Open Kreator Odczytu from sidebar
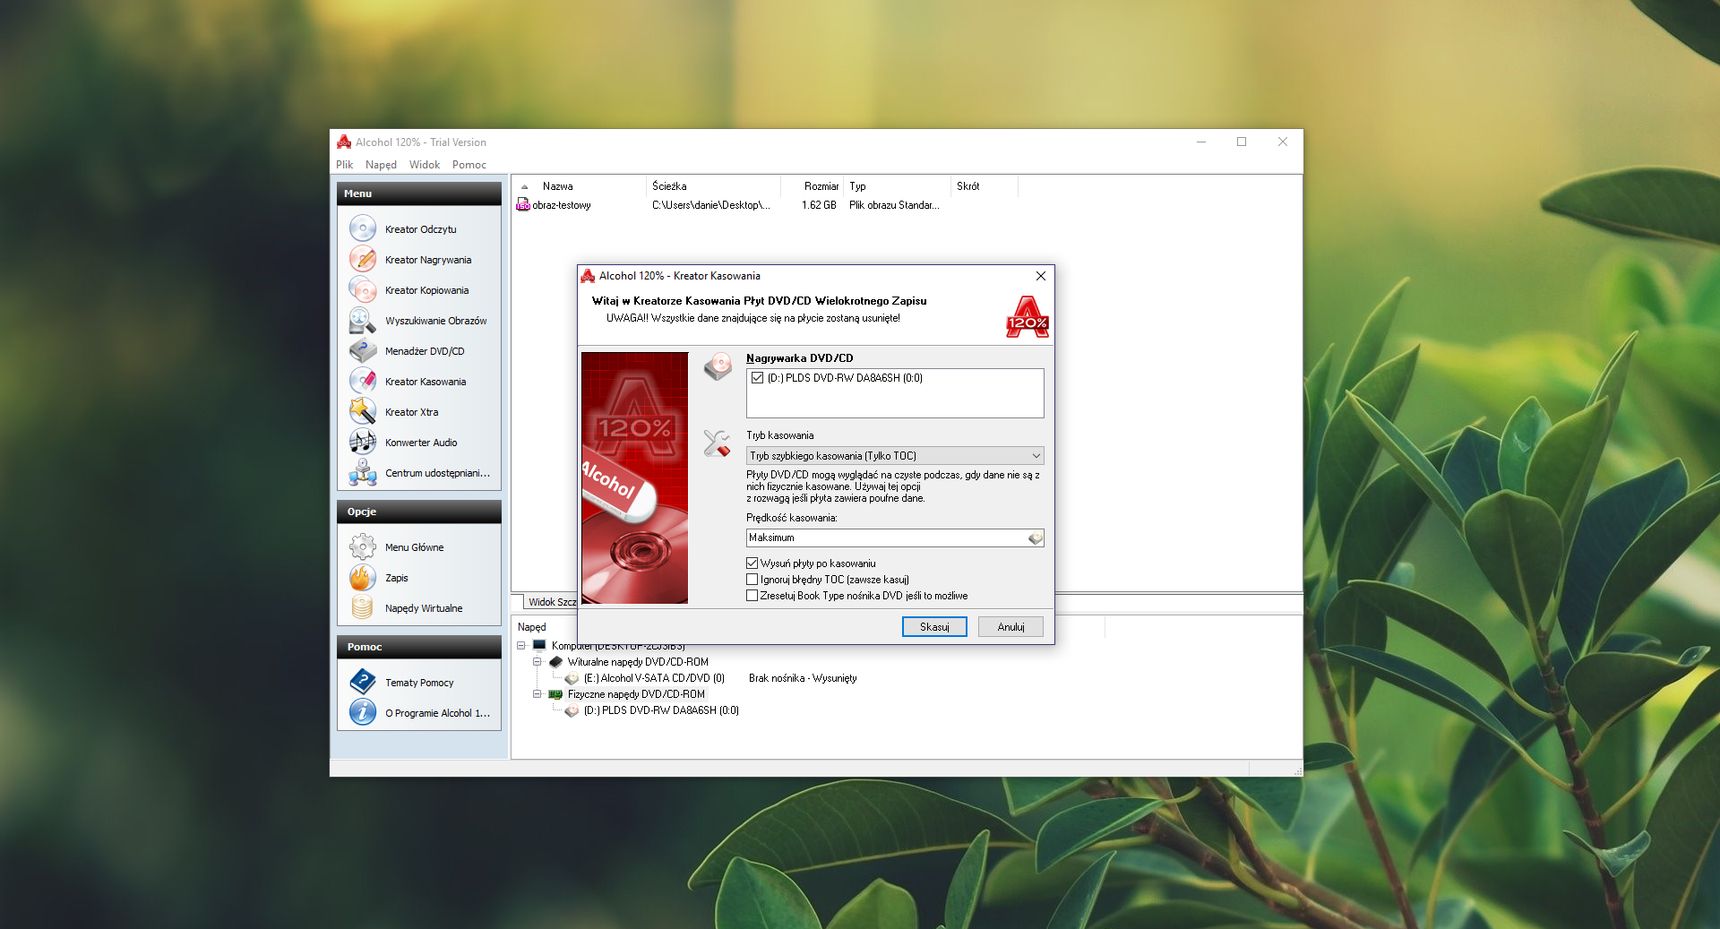The width and height of the screenshot is (1720, 929). tap(420, 229)
